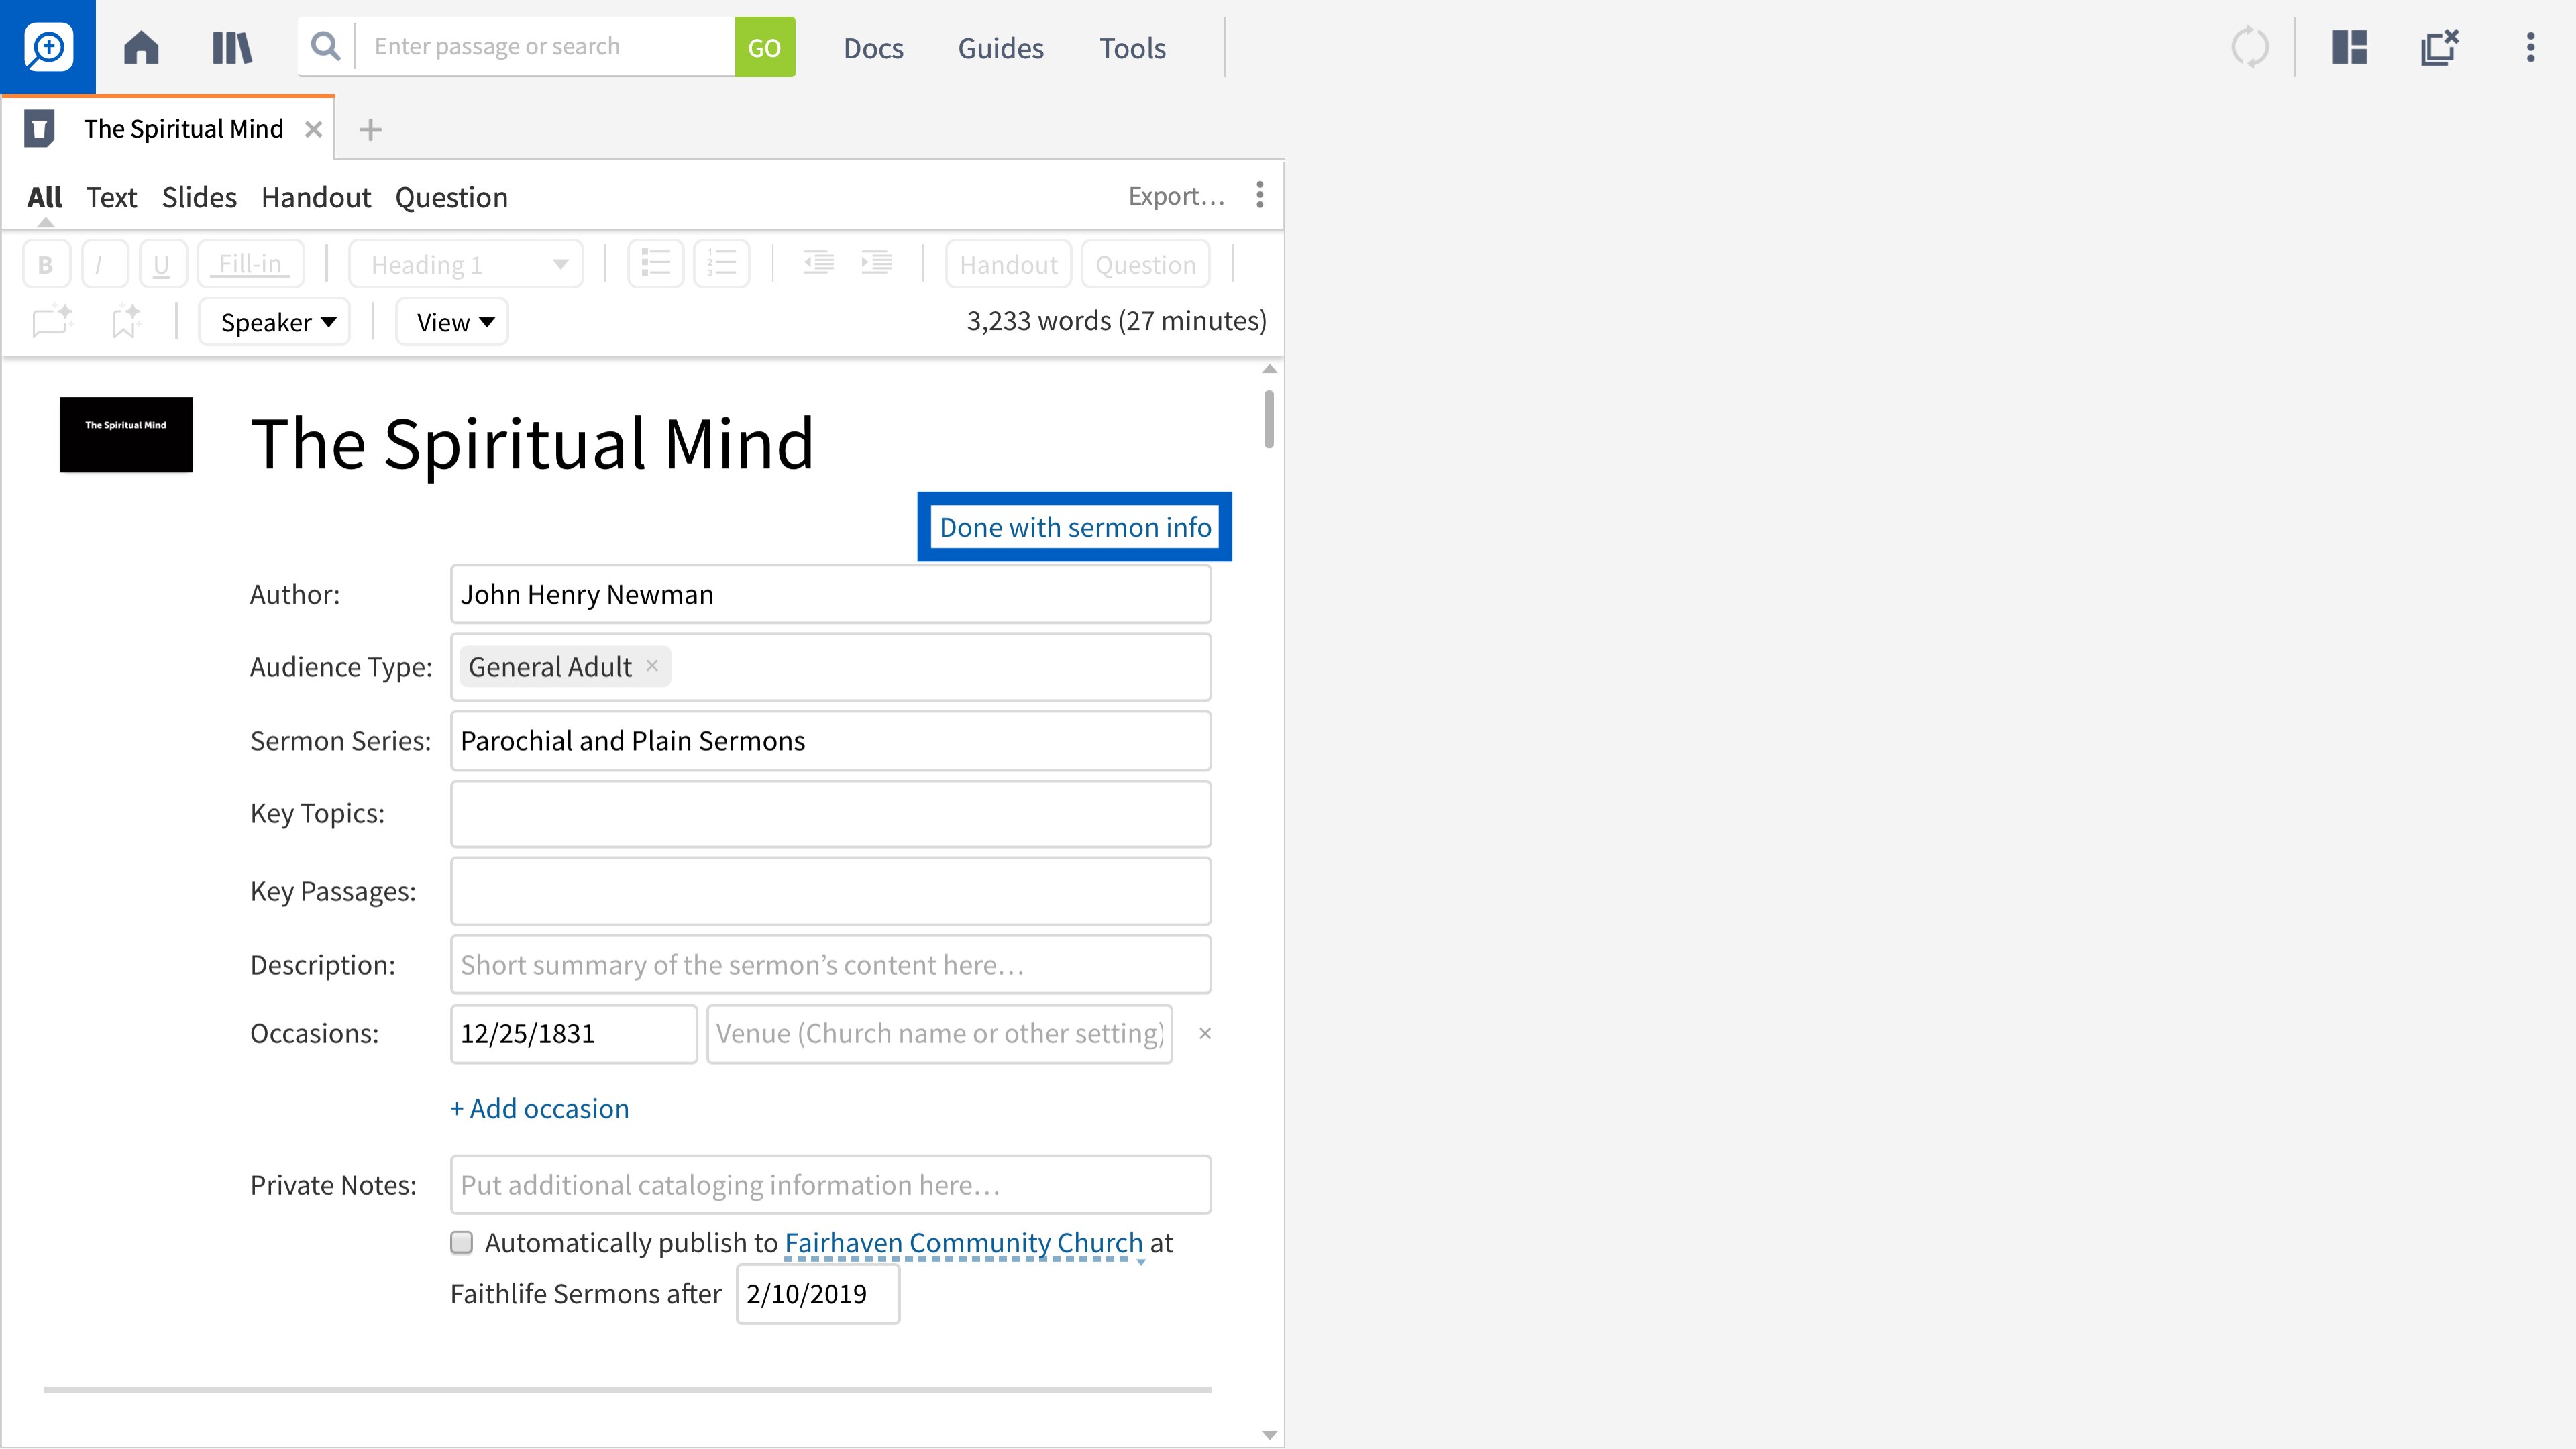This screenshot has width=2576, height=1449.
Task: Open the Logos app logo menu
Action: 48,47
